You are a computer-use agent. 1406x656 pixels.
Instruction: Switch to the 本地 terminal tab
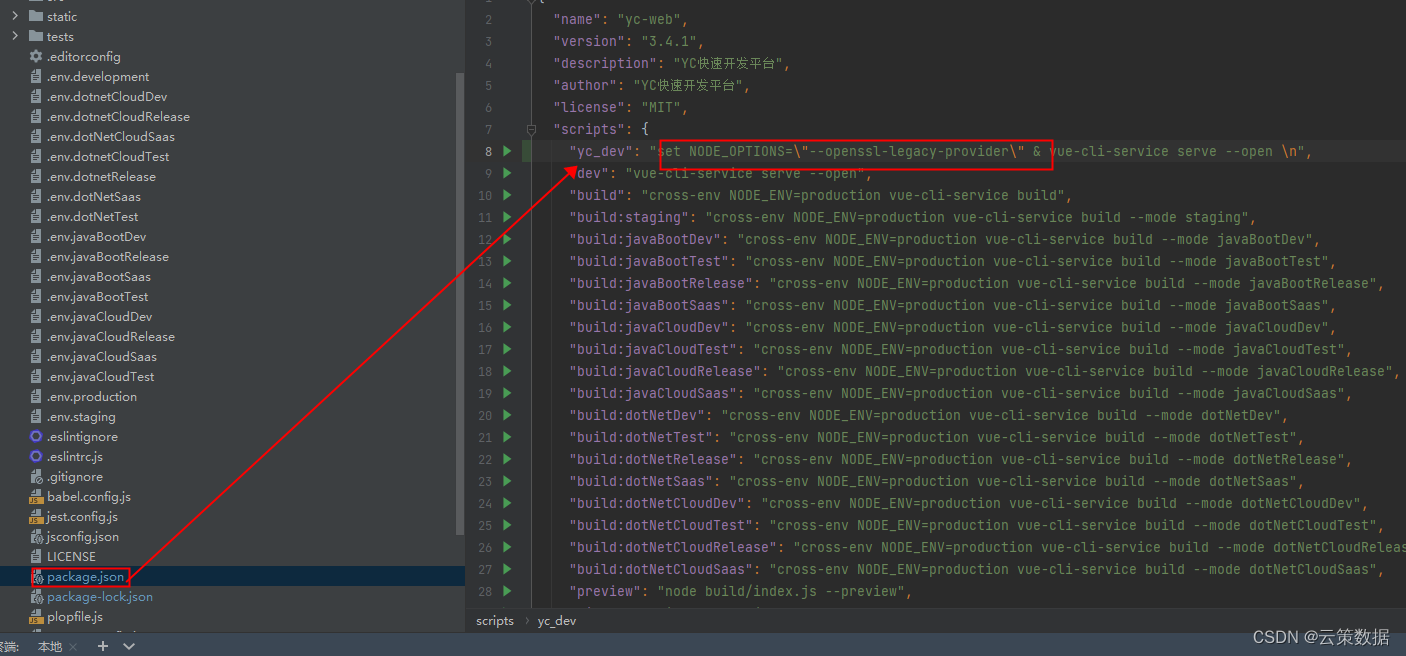pos(50,646)
